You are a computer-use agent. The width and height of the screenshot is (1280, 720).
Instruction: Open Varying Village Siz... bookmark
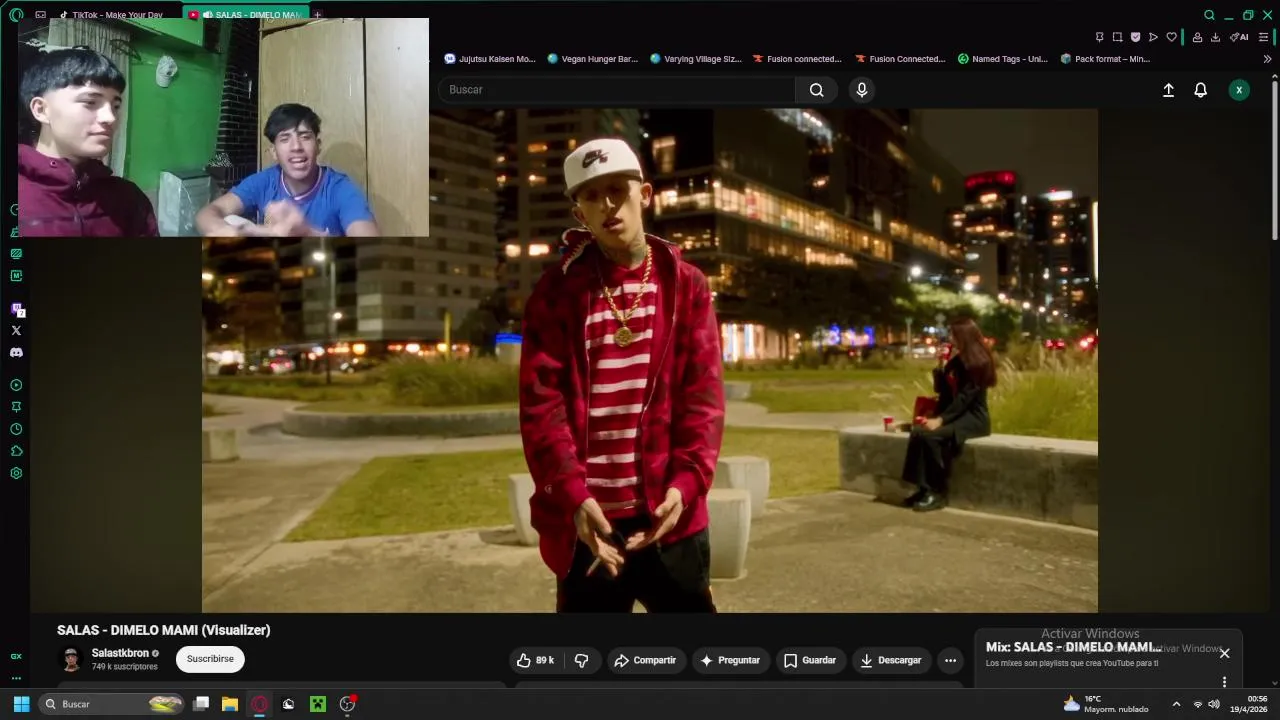(696, 59)
